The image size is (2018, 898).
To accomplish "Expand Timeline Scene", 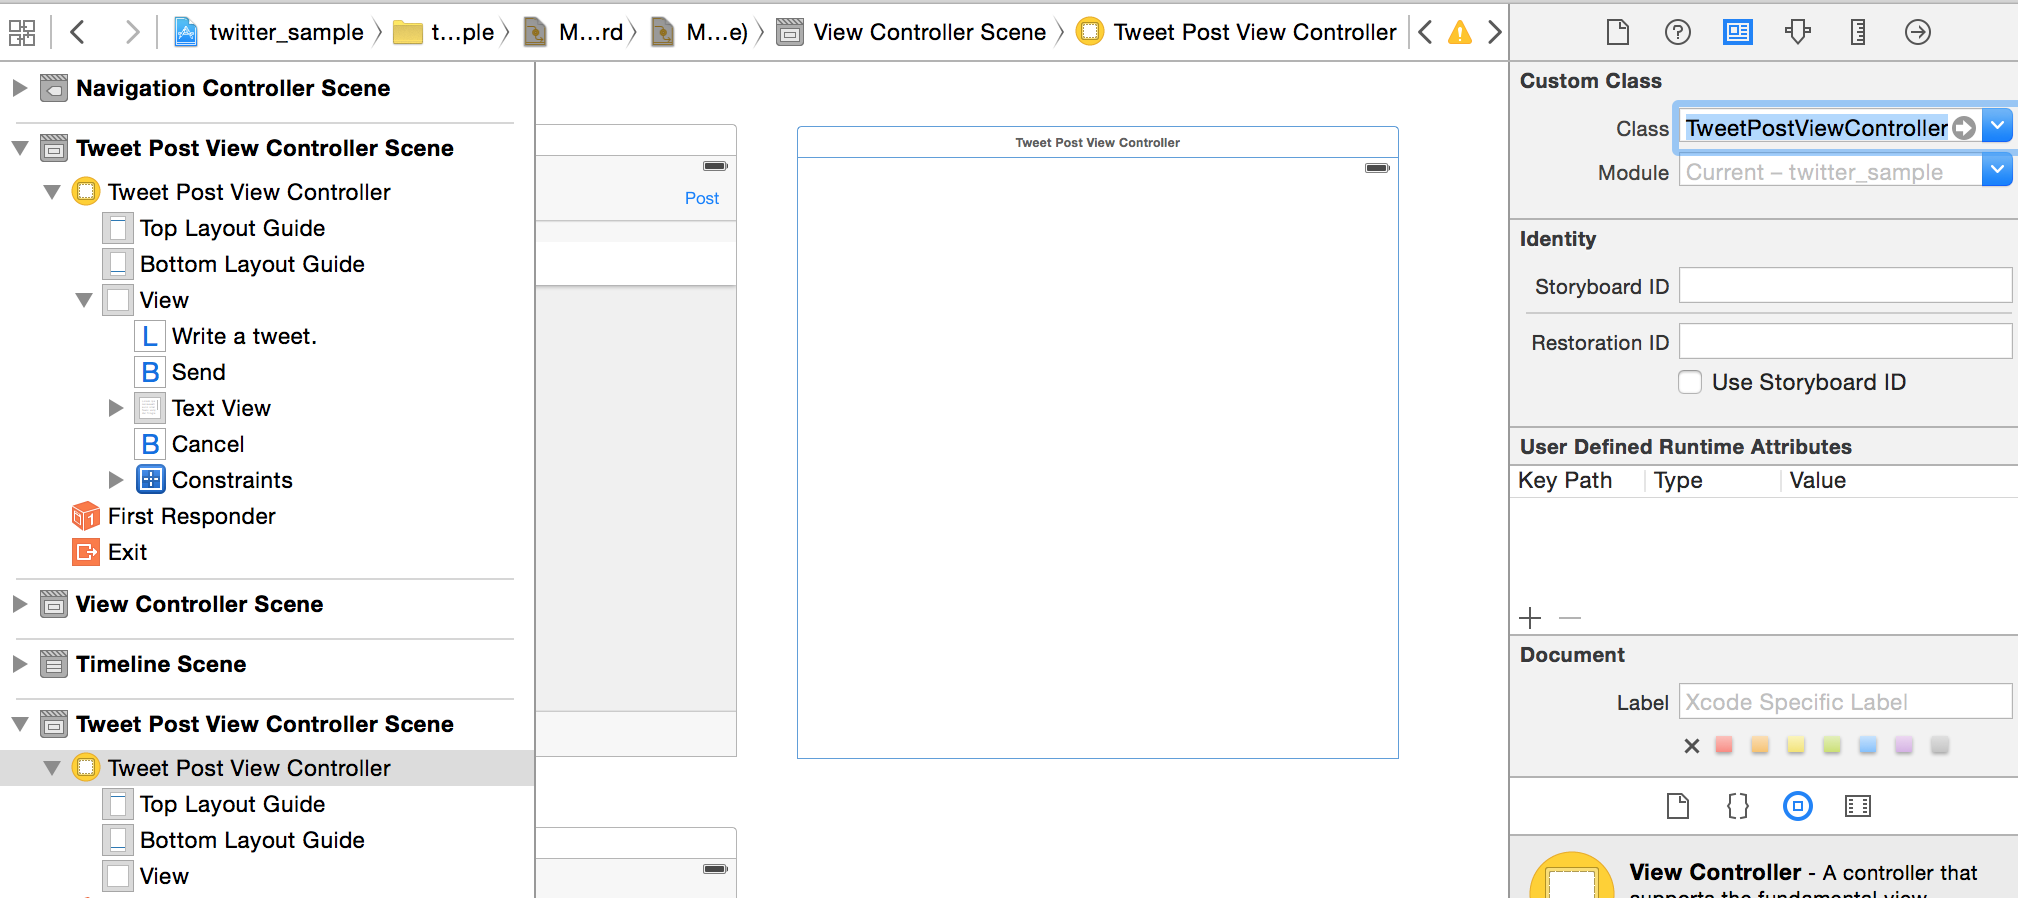I will [19, 664].
